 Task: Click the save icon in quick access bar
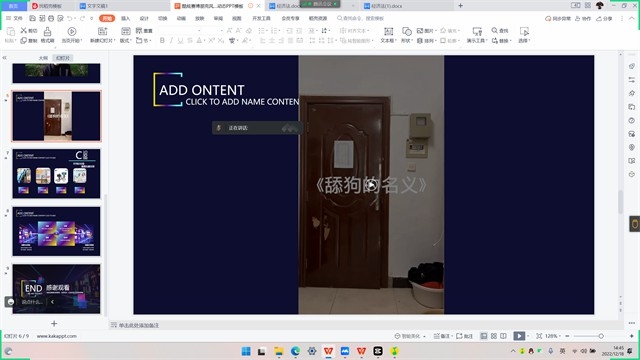(x=32, y=18)
